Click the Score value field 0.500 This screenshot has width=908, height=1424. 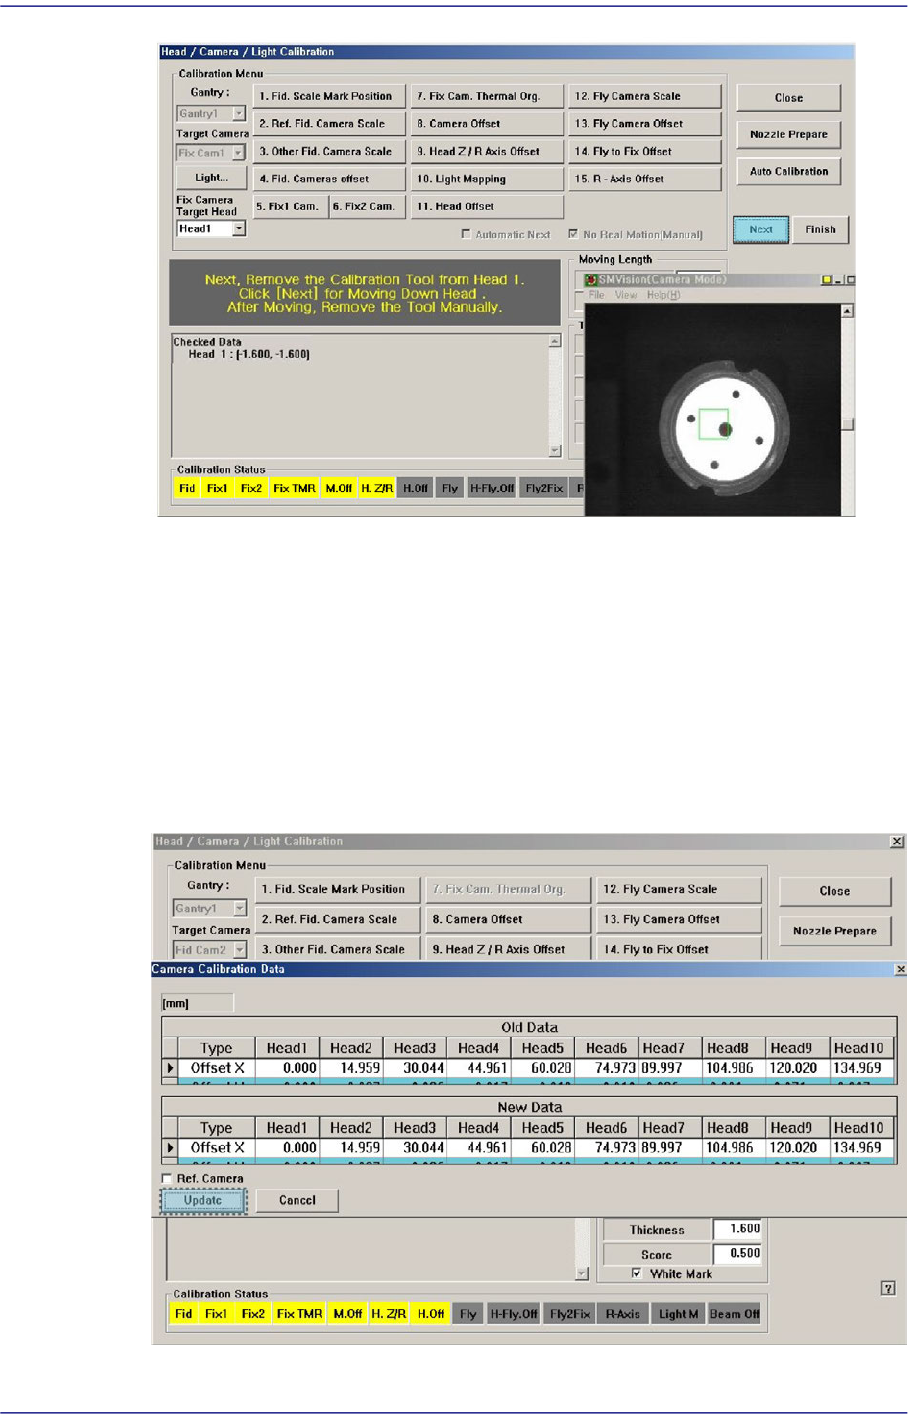pos(738,1253)
